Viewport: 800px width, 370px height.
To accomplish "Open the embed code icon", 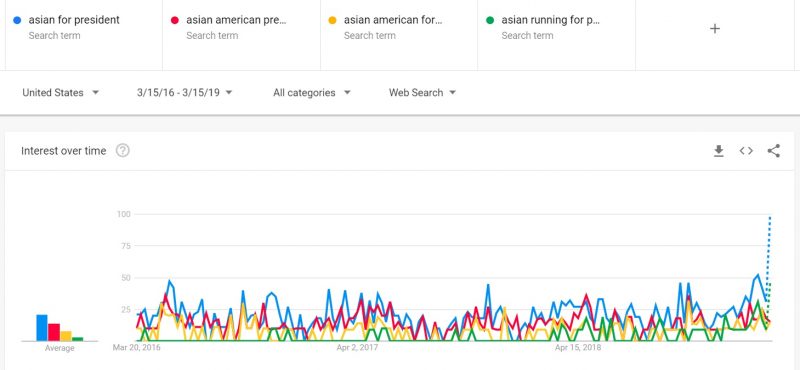I will point(746,151).
